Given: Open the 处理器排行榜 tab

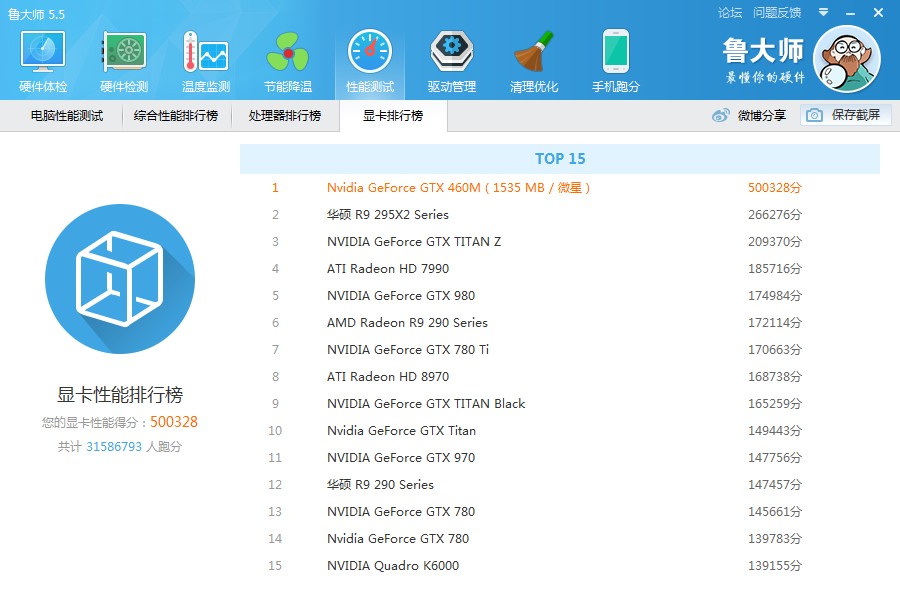Looking at the screenshot, I should (285, 116).
